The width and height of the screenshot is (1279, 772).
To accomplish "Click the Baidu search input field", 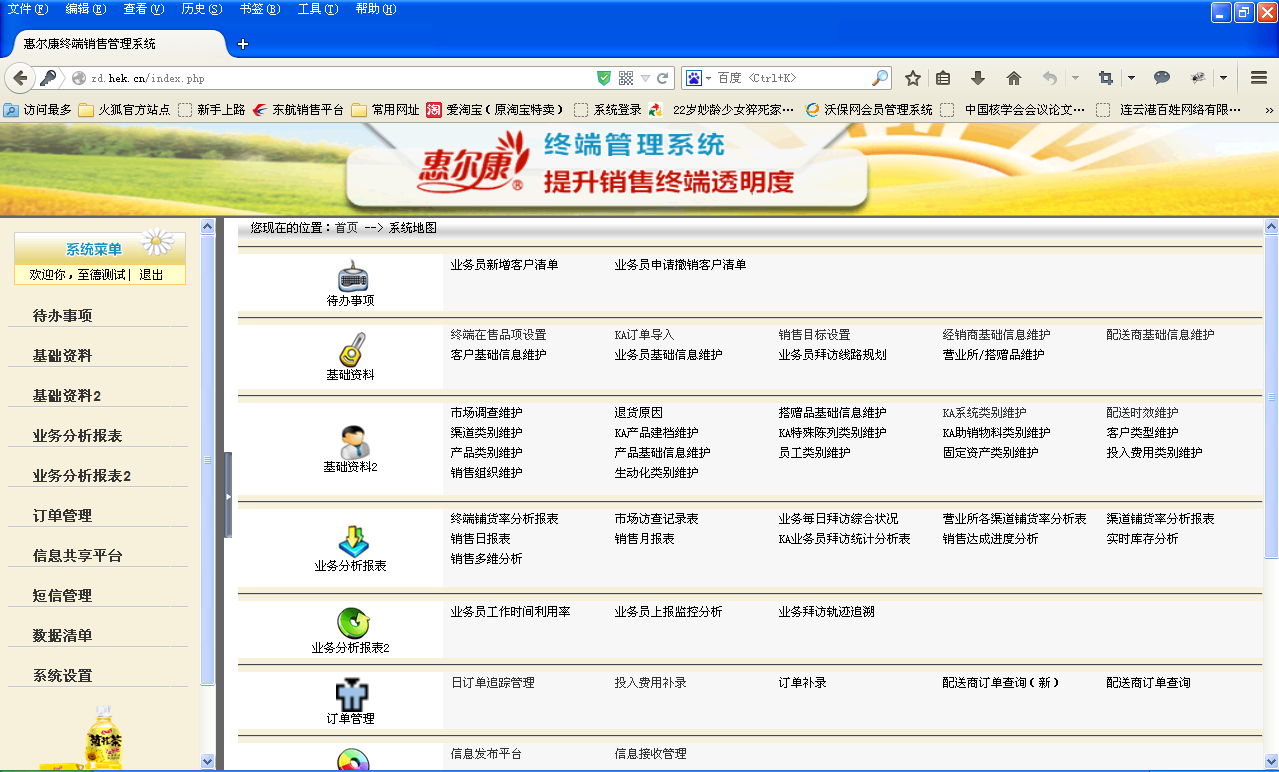I will [x=793, y=78].
